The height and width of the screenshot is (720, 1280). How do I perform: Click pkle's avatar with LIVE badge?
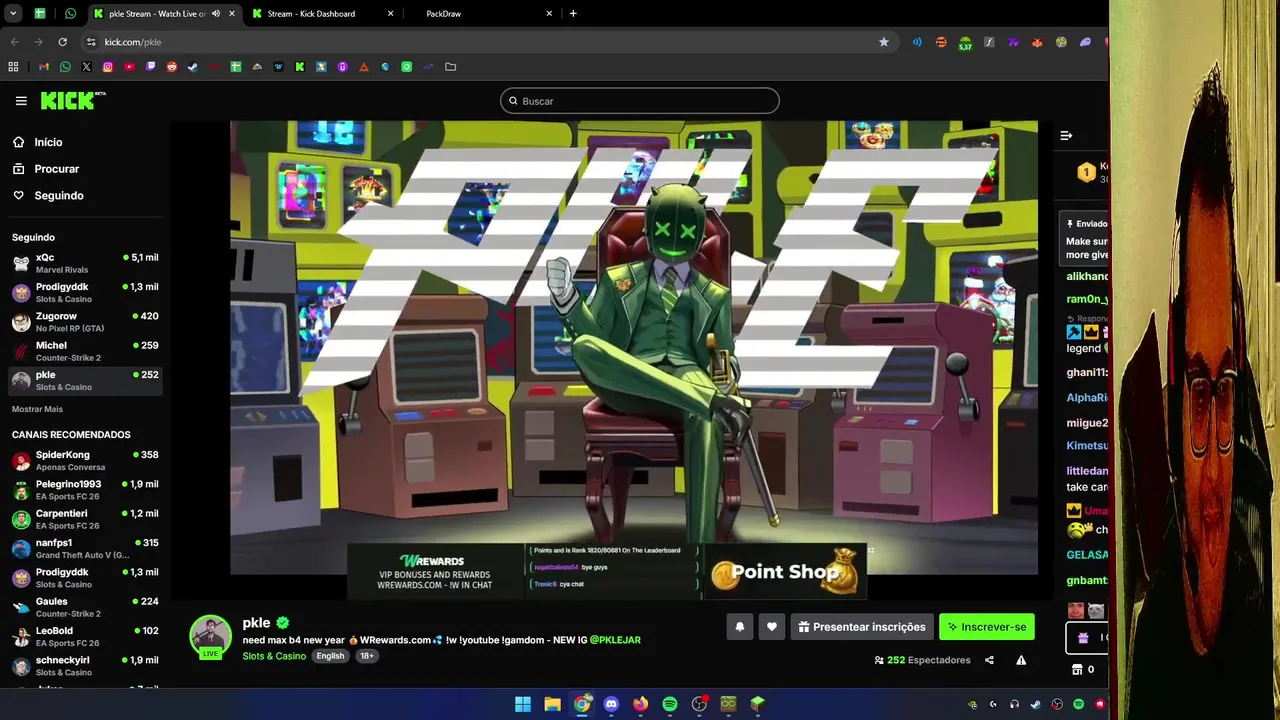210,638
